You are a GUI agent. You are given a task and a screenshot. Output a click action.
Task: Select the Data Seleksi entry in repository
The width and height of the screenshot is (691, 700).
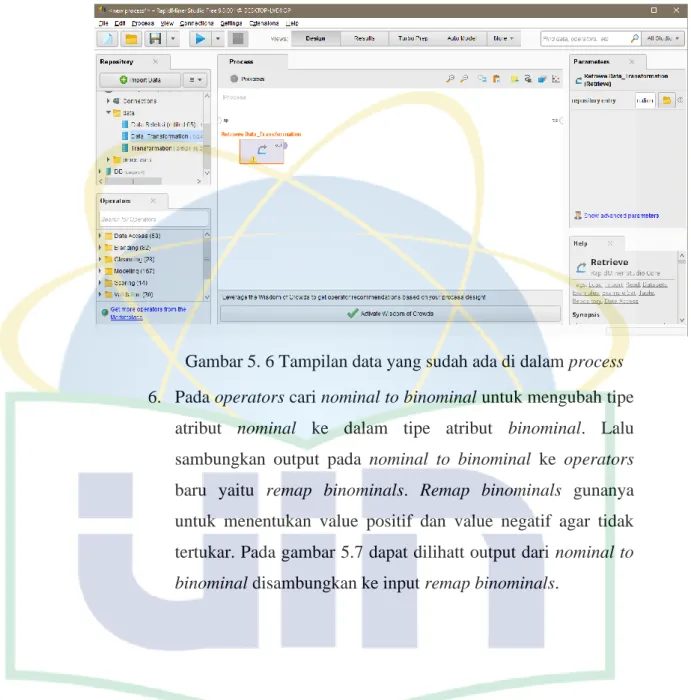click(x=162, y=125)
